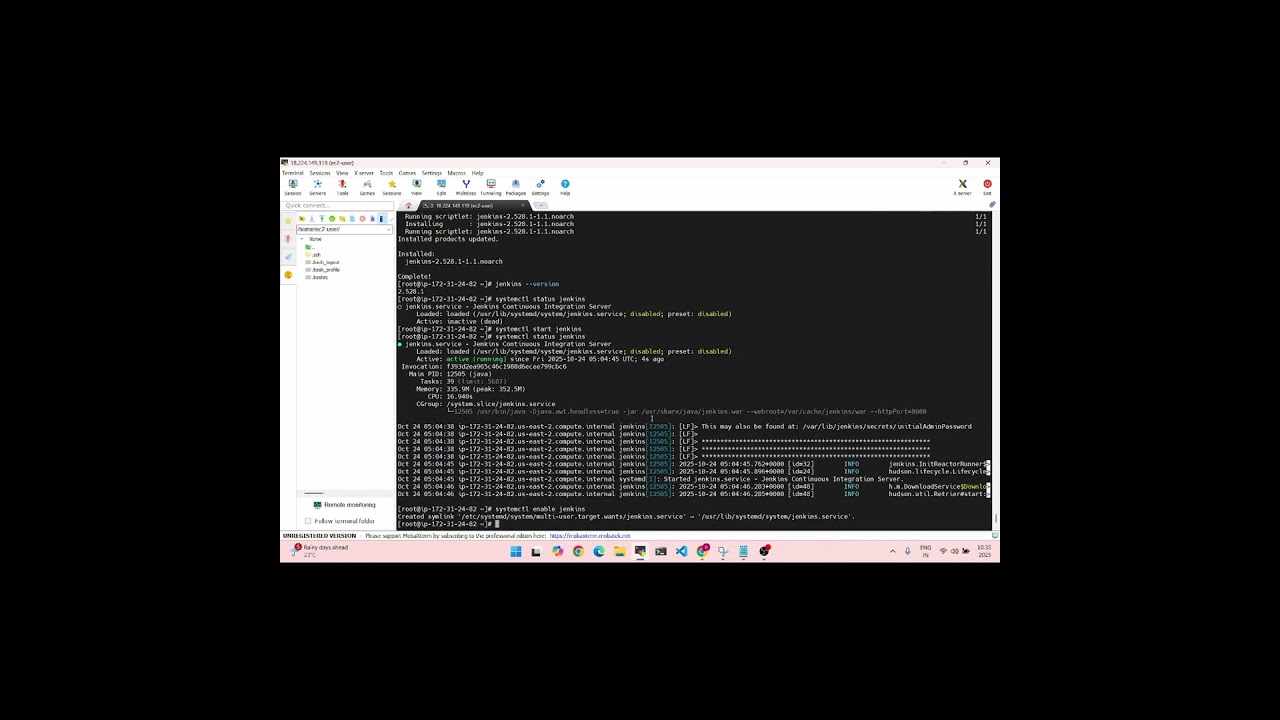Click the Sessions star toolbar icon

tap(392, 187)
